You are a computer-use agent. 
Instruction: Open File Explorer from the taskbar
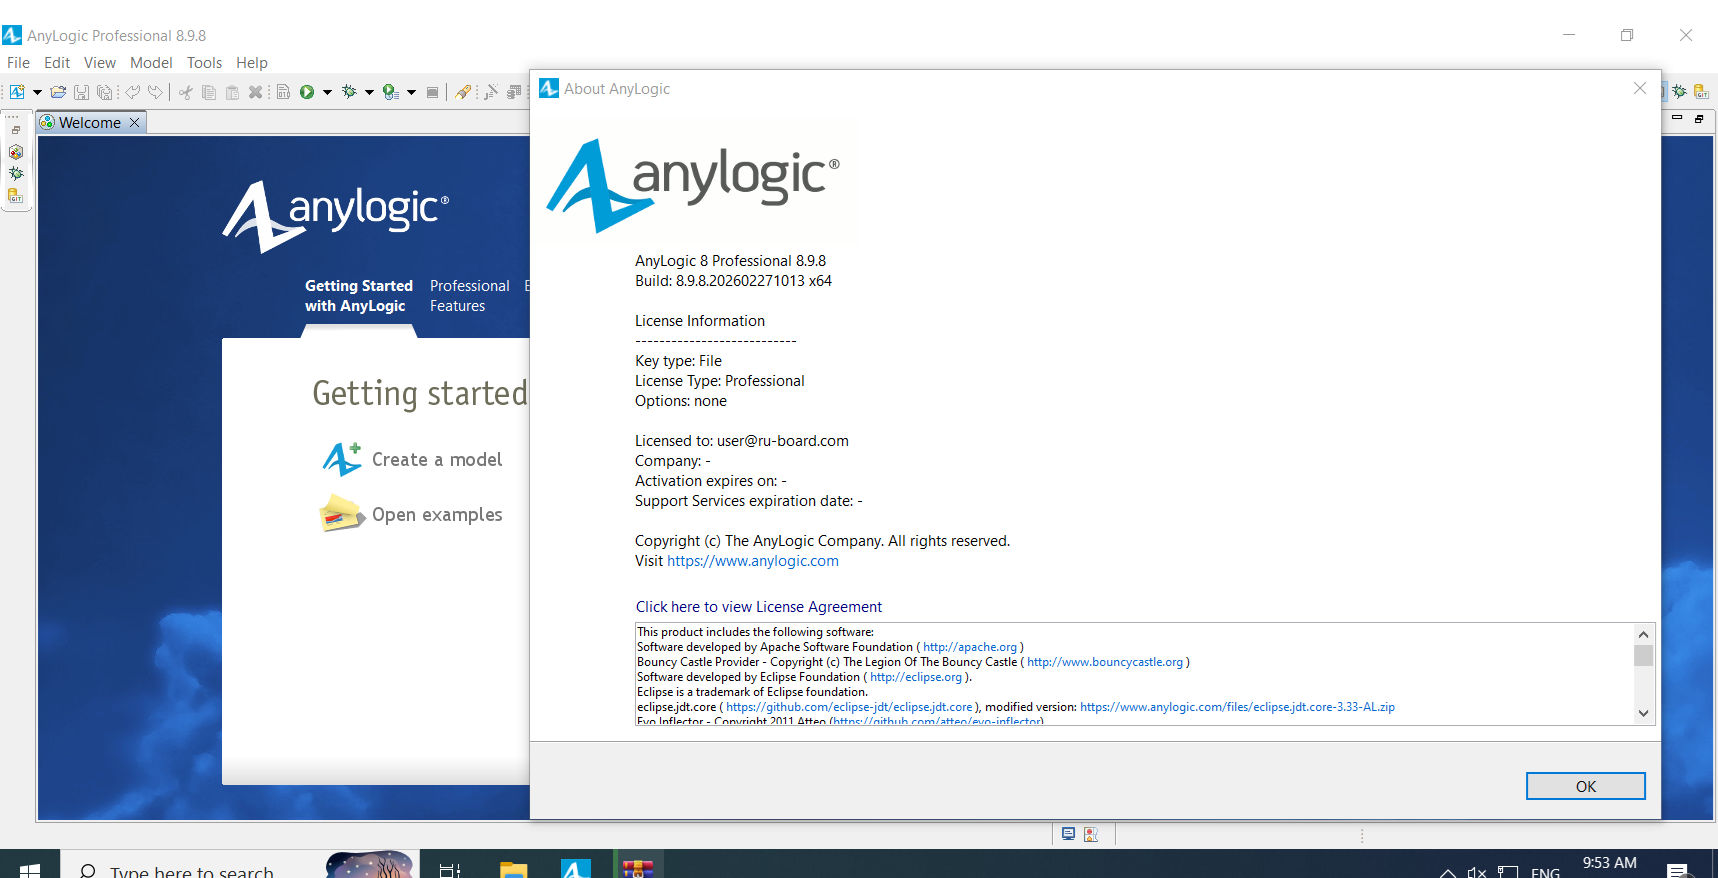(513, 868)
